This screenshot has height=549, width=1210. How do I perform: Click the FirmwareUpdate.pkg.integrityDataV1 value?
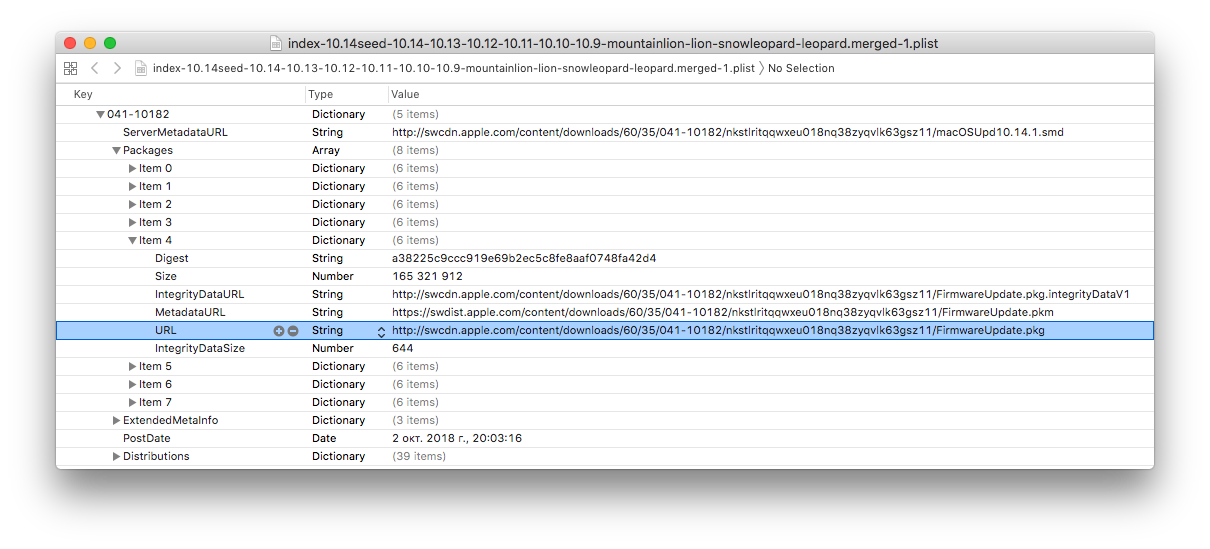click(x=760, y=294)
